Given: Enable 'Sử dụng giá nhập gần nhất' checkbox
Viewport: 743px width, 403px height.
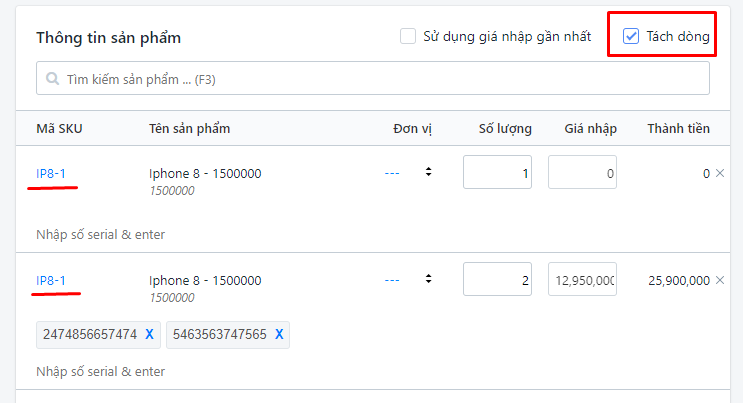Looking at the screenshot, I should [x=408, y=37].
